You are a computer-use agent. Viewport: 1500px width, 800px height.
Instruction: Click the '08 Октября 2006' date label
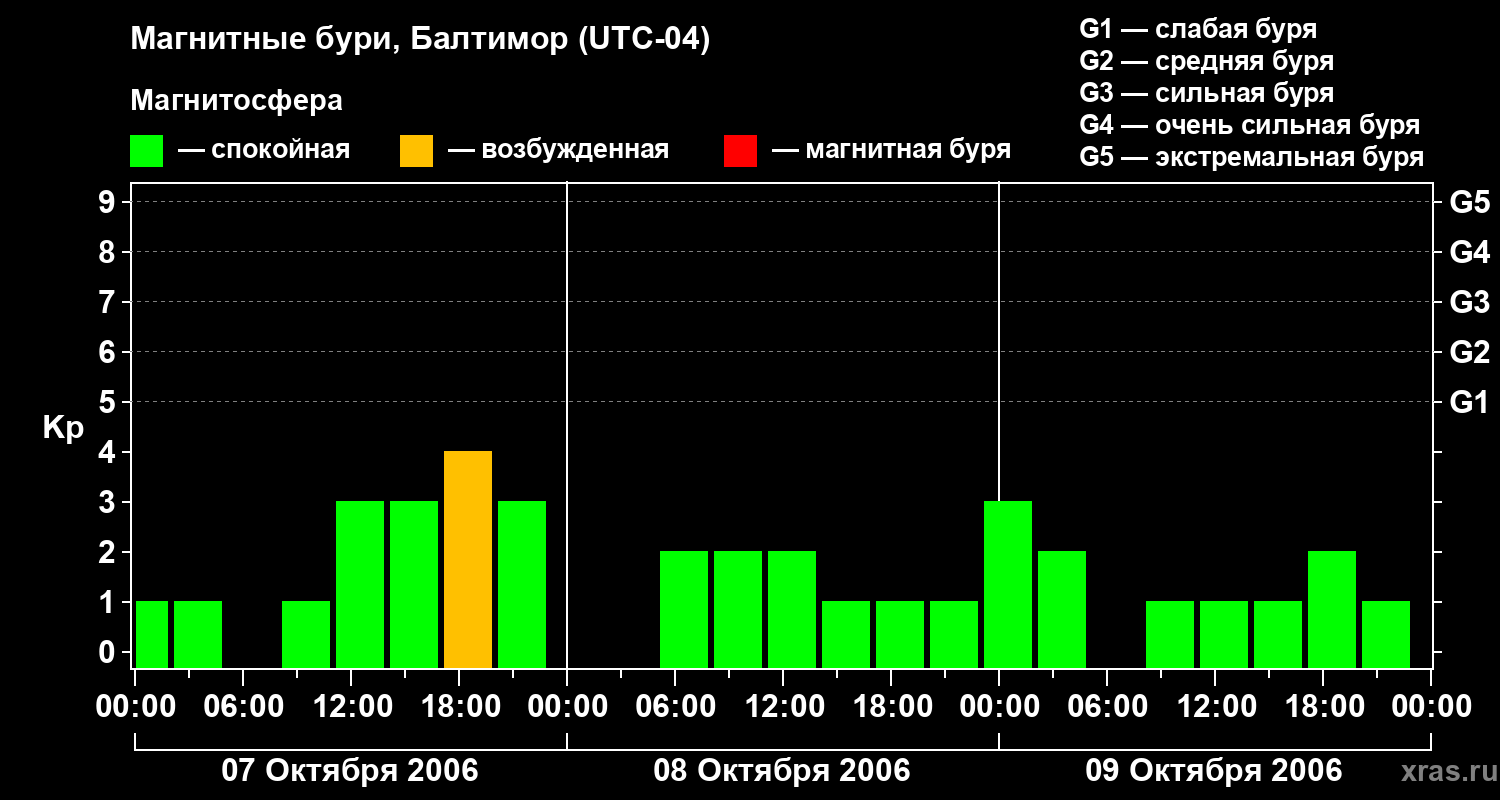782,771
